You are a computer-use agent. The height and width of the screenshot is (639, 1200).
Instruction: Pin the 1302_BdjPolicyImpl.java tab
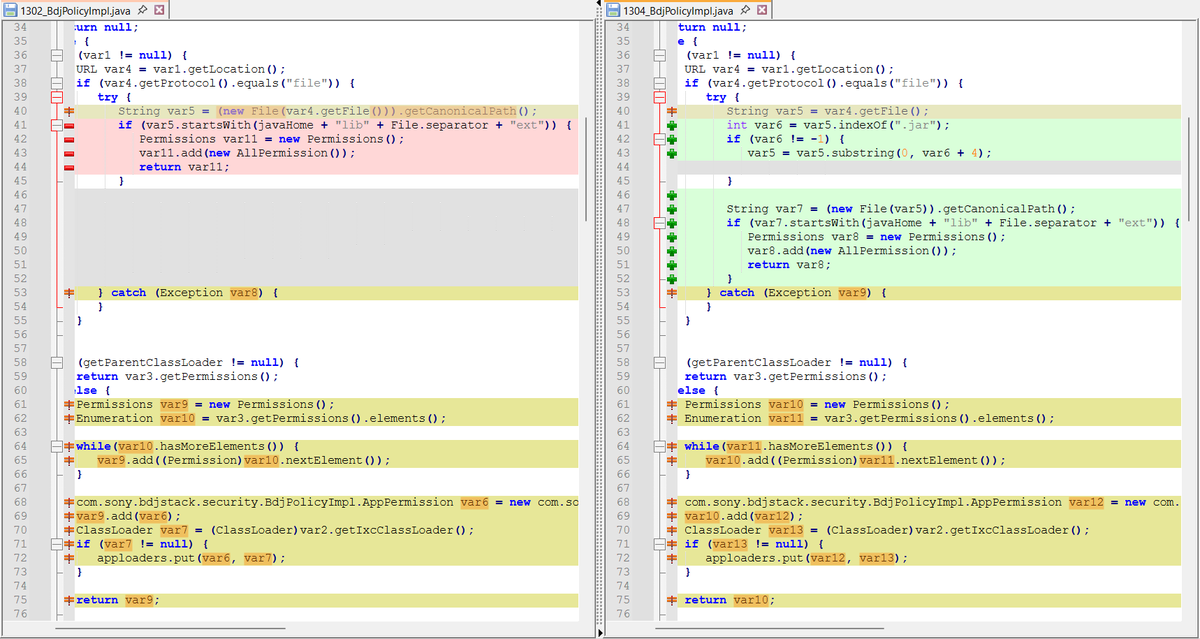[144, 10]
